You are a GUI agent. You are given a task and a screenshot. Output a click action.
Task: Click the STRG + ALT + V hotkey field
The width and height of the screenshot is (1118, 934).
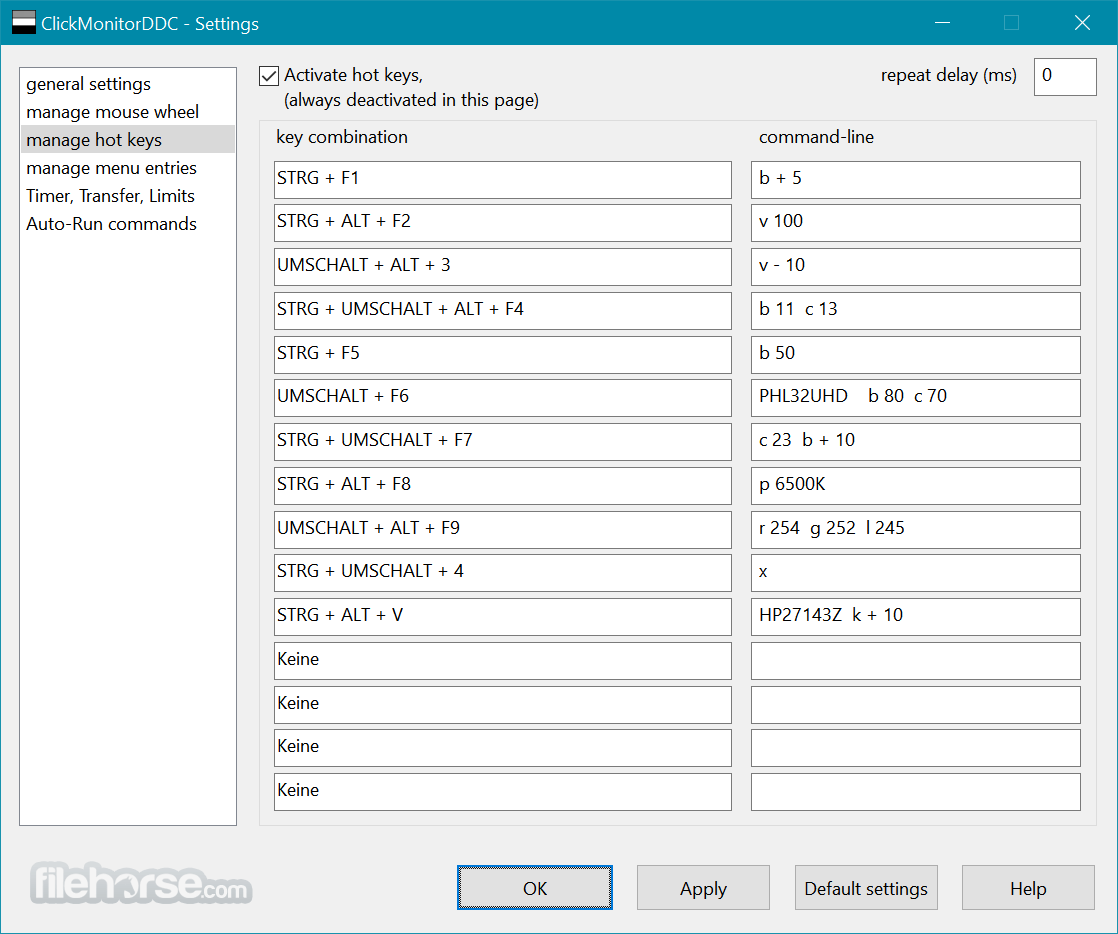[503, 617]
